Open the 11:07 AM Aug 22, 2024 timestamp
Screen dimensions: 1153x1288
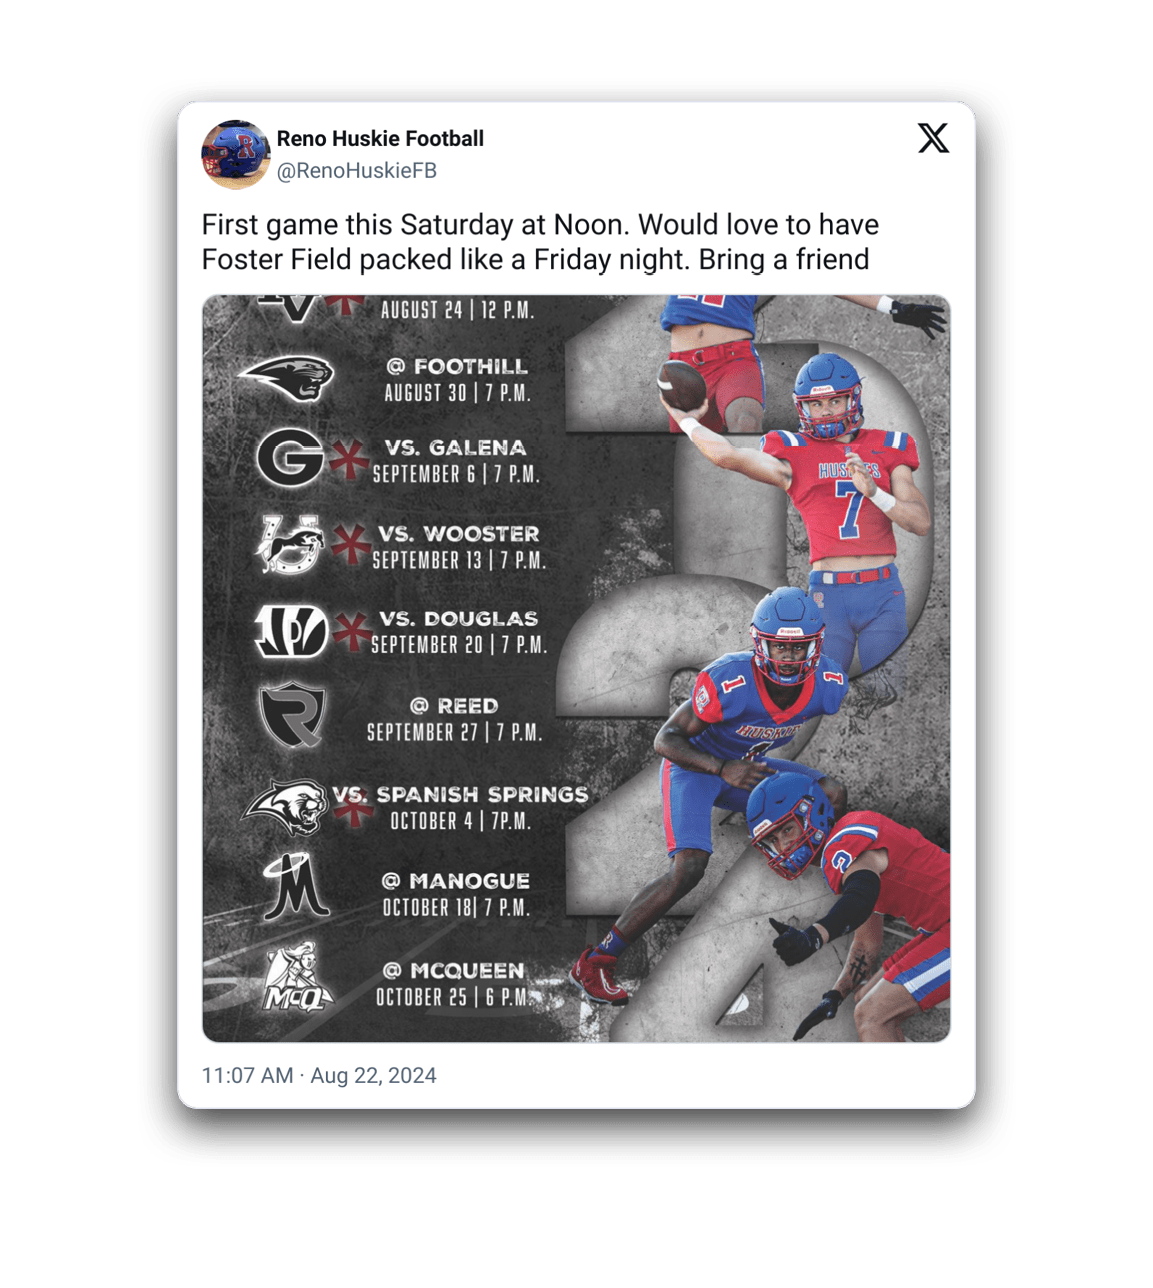319,1076
